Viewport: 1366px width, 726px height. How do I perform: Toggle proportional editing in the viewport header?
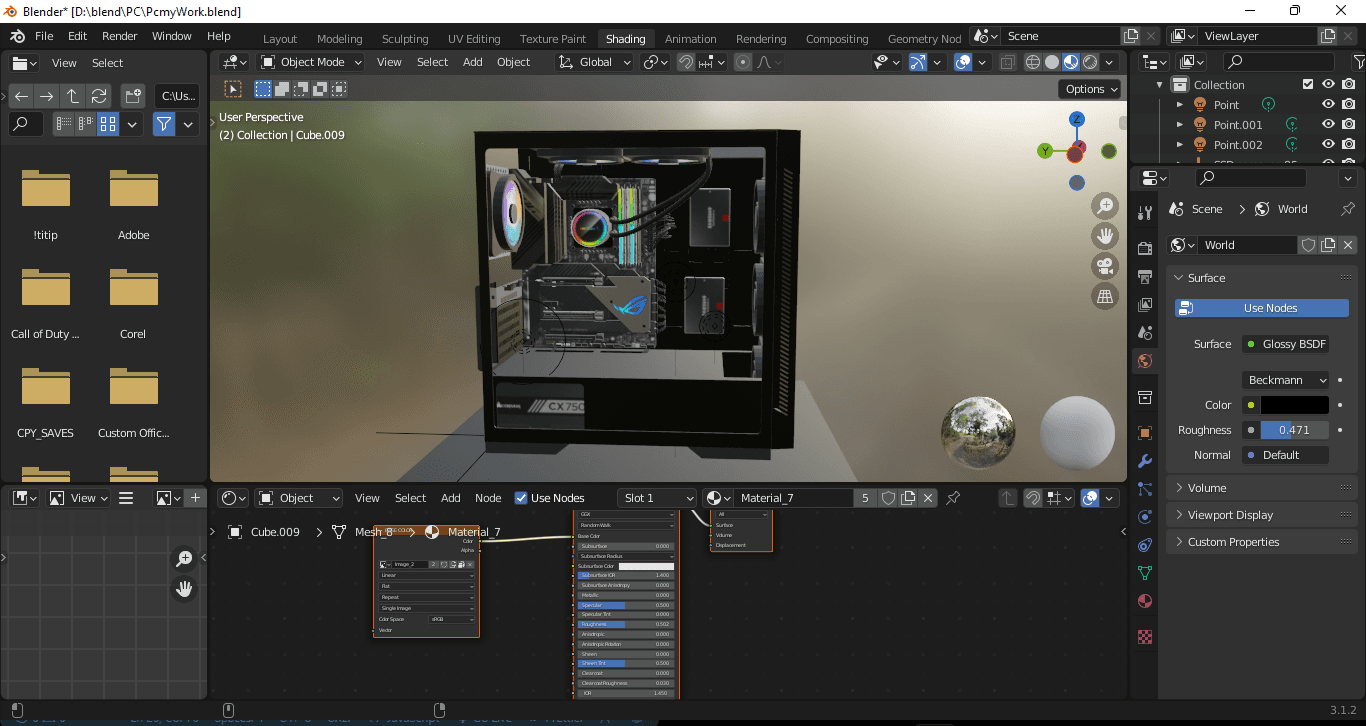click(743, 62)
